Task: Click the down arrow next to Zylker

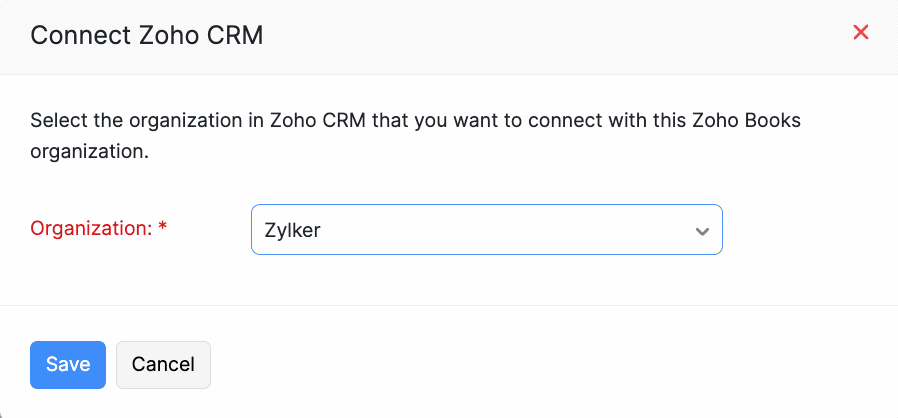Action: [x=702, y=231]
